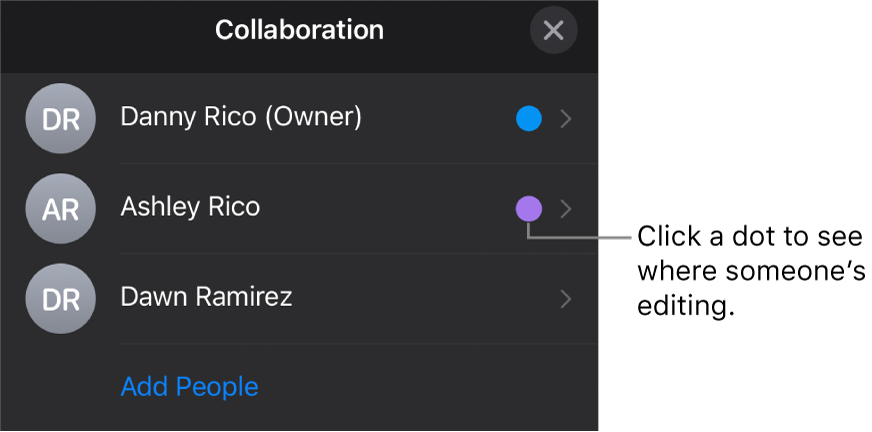Expand Dawn Ramirez's details chevron
The height and width of the screenshot is (432, 872).
[x=566, y=299]
